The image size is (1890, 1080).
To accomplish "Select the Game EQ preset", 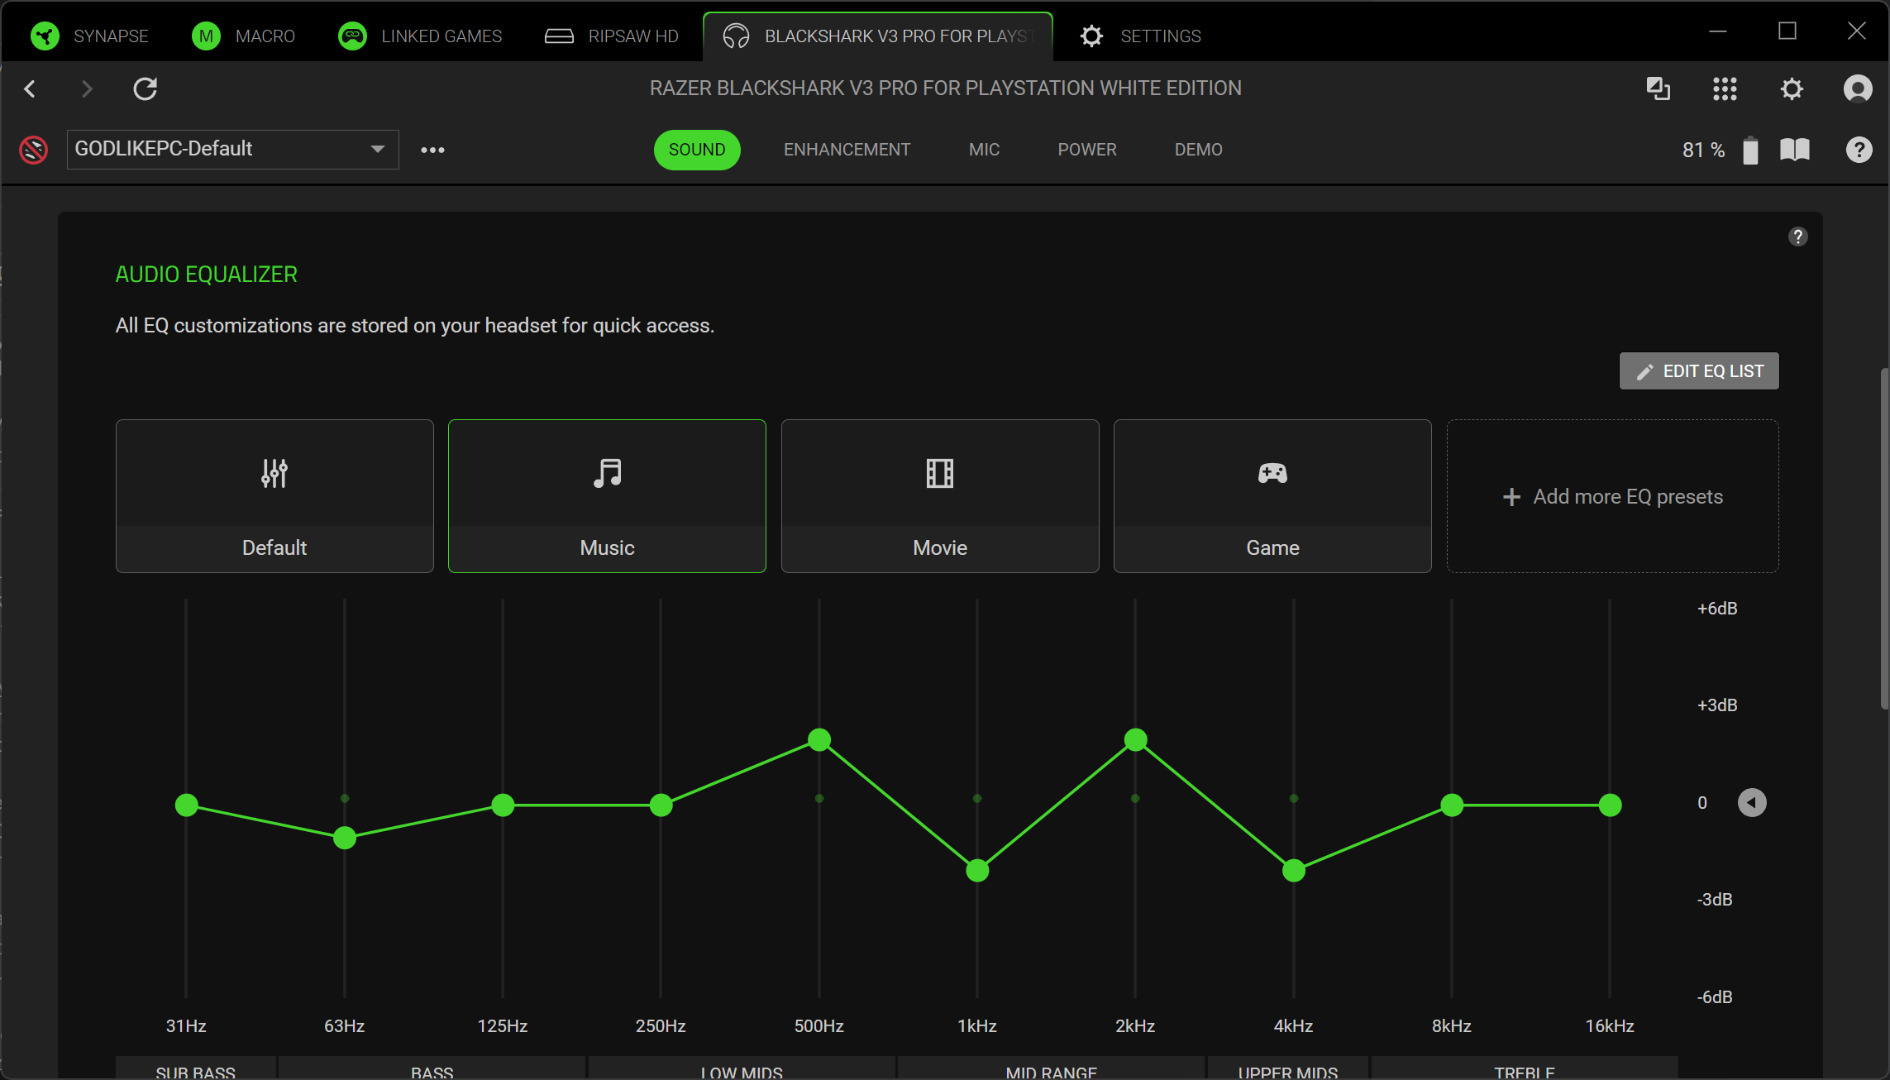I will tap(1272, 496).
